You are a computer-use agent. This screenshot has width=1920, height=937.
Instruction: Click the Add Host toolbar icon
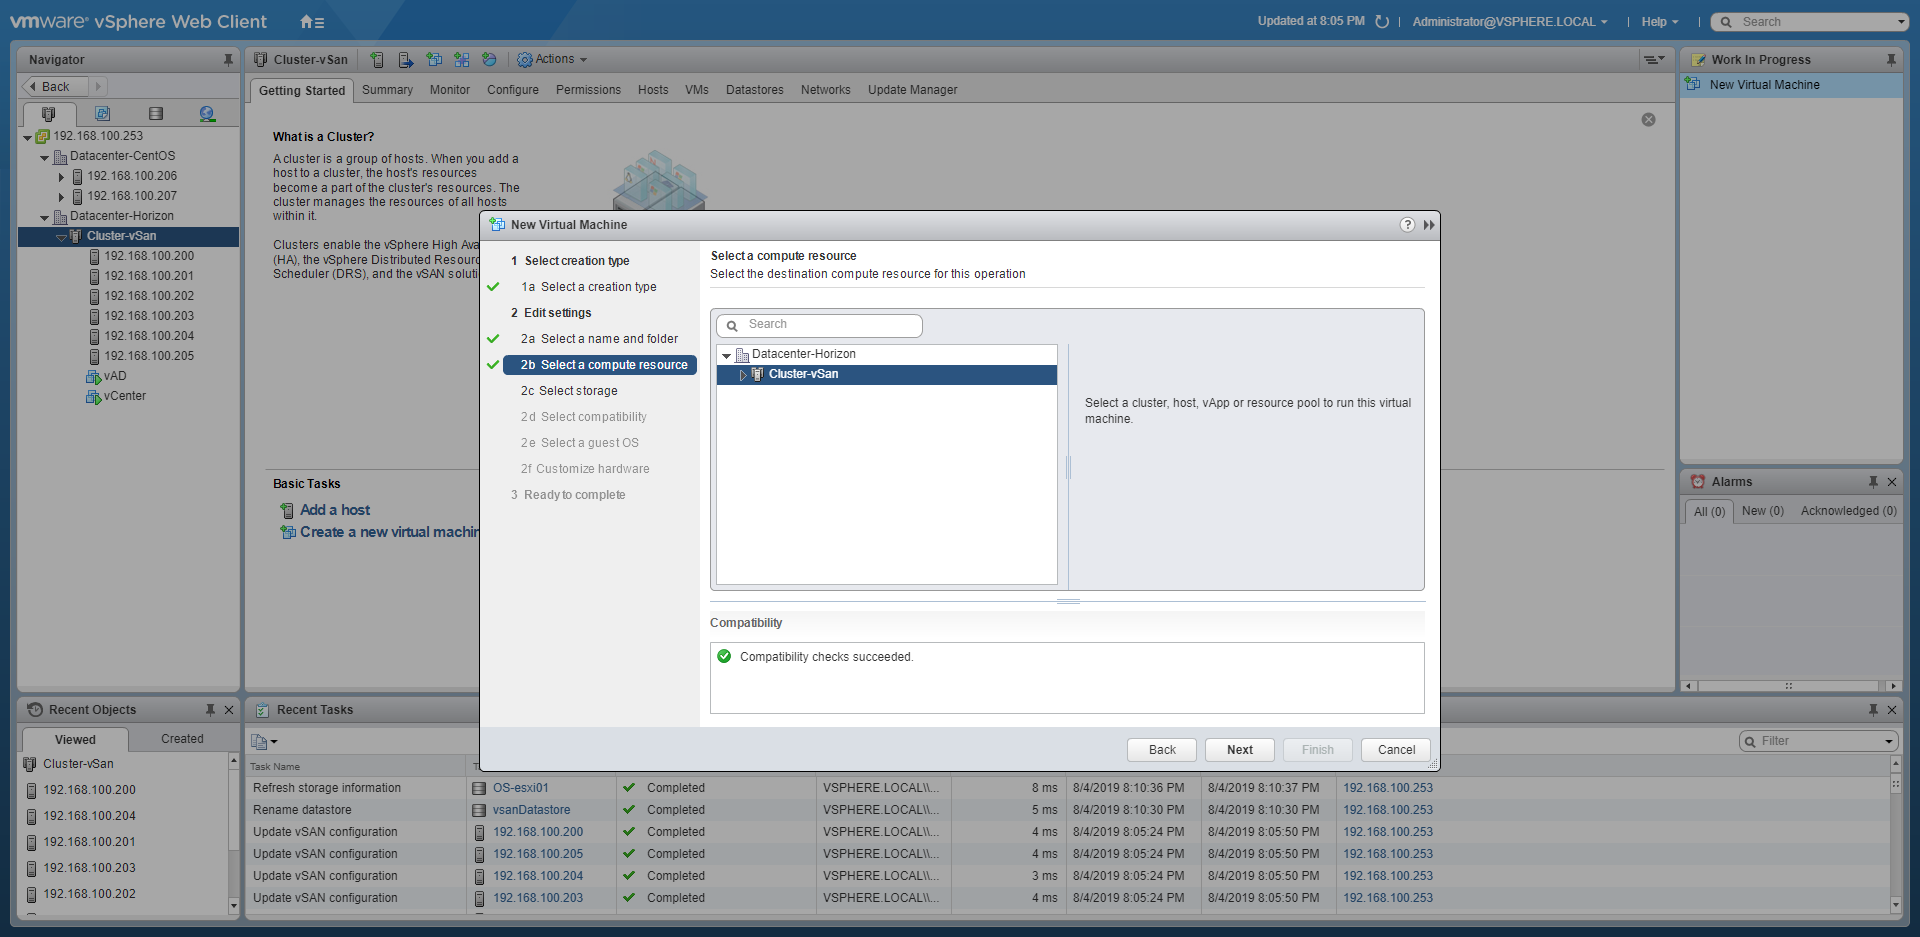point(377,60)
